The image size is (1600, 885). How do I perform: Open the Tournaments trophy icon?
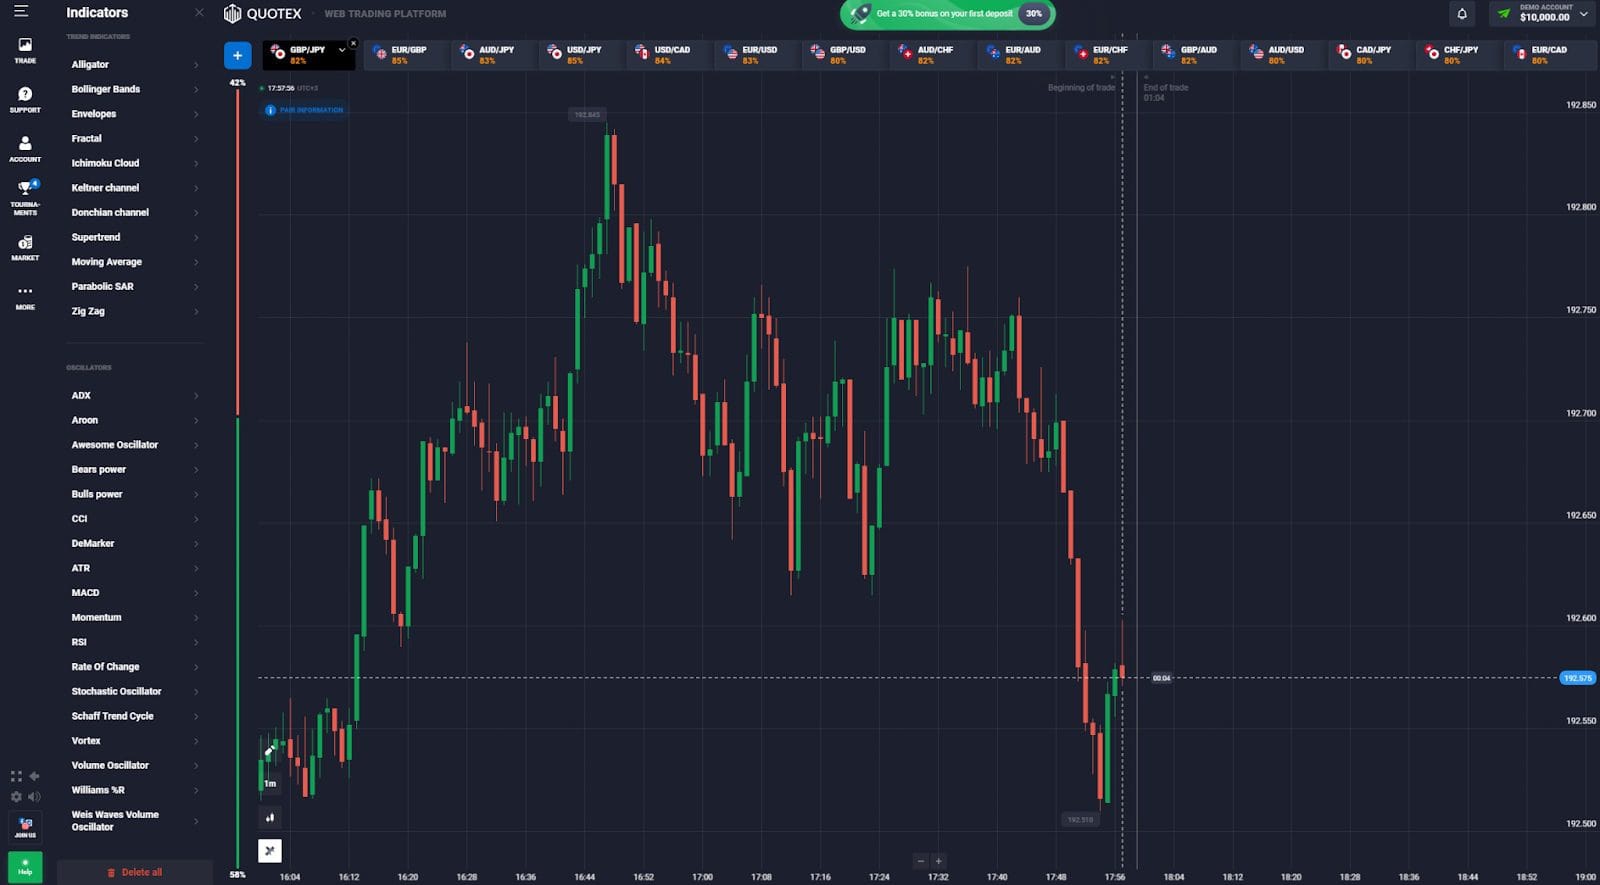25,197
